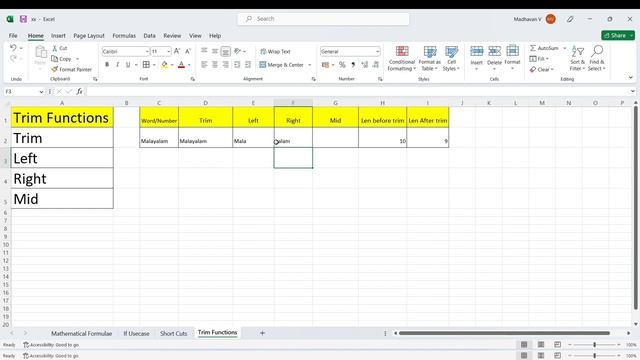Toggle Merge & Center
Image resolution: width=640 pixels, height=360 pixels.
(282, 64)
